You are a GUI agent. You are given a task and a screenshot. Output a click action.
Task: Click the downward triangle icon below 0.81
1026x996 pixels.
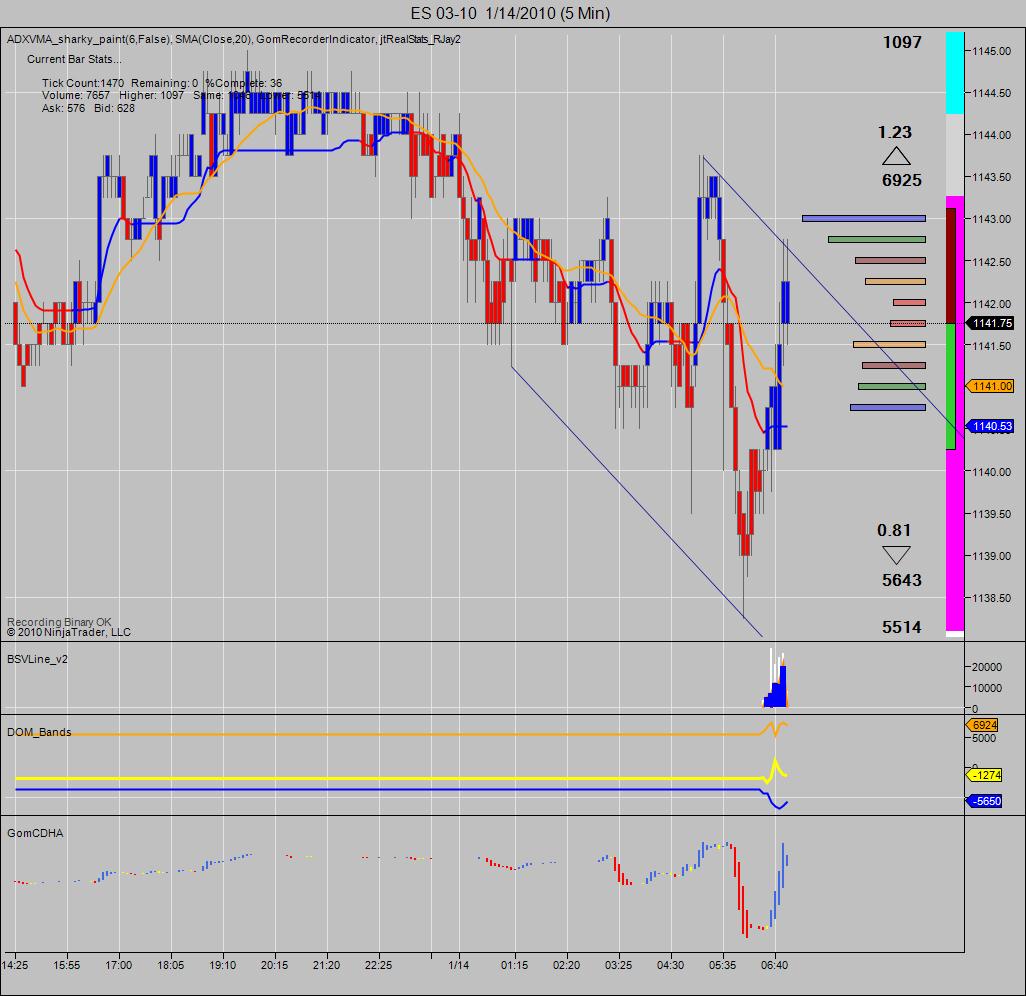(896, 555)
